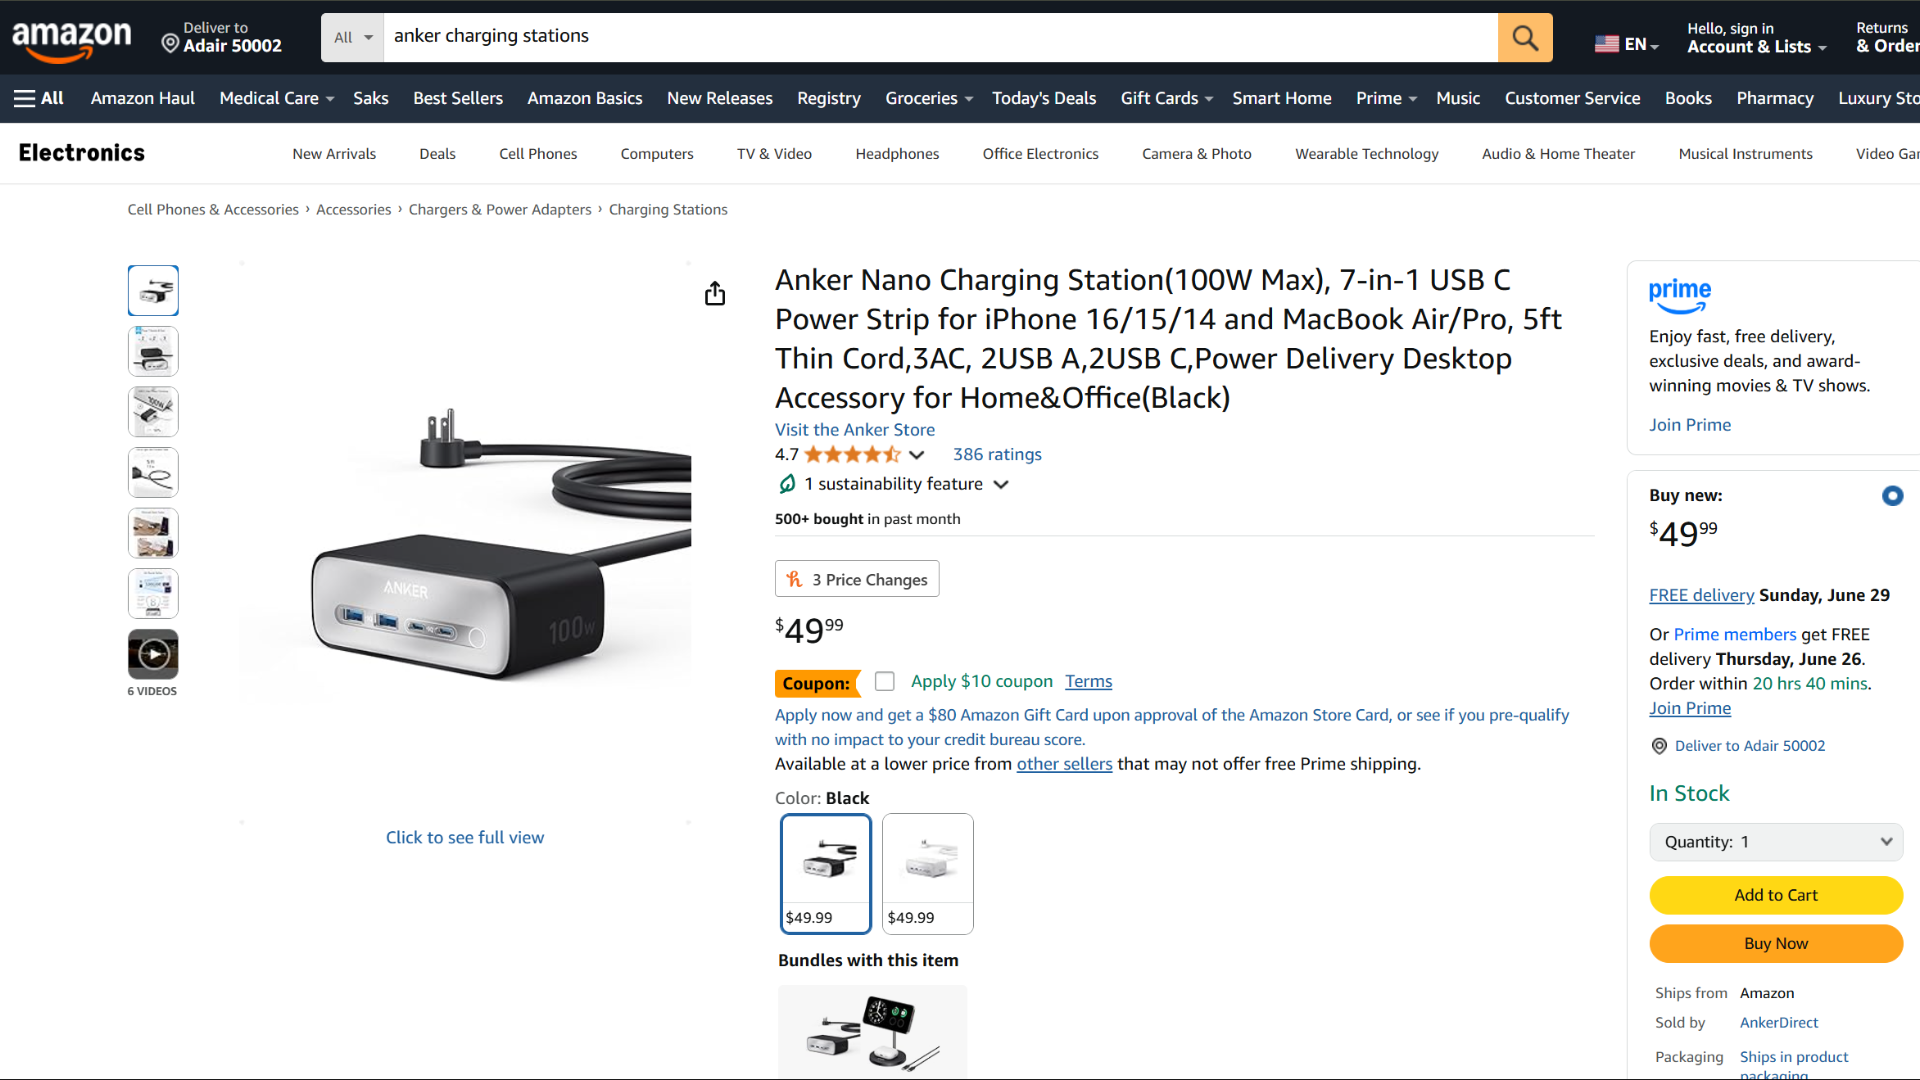Open the Cell Phones electronics tab

click(538, 154)
